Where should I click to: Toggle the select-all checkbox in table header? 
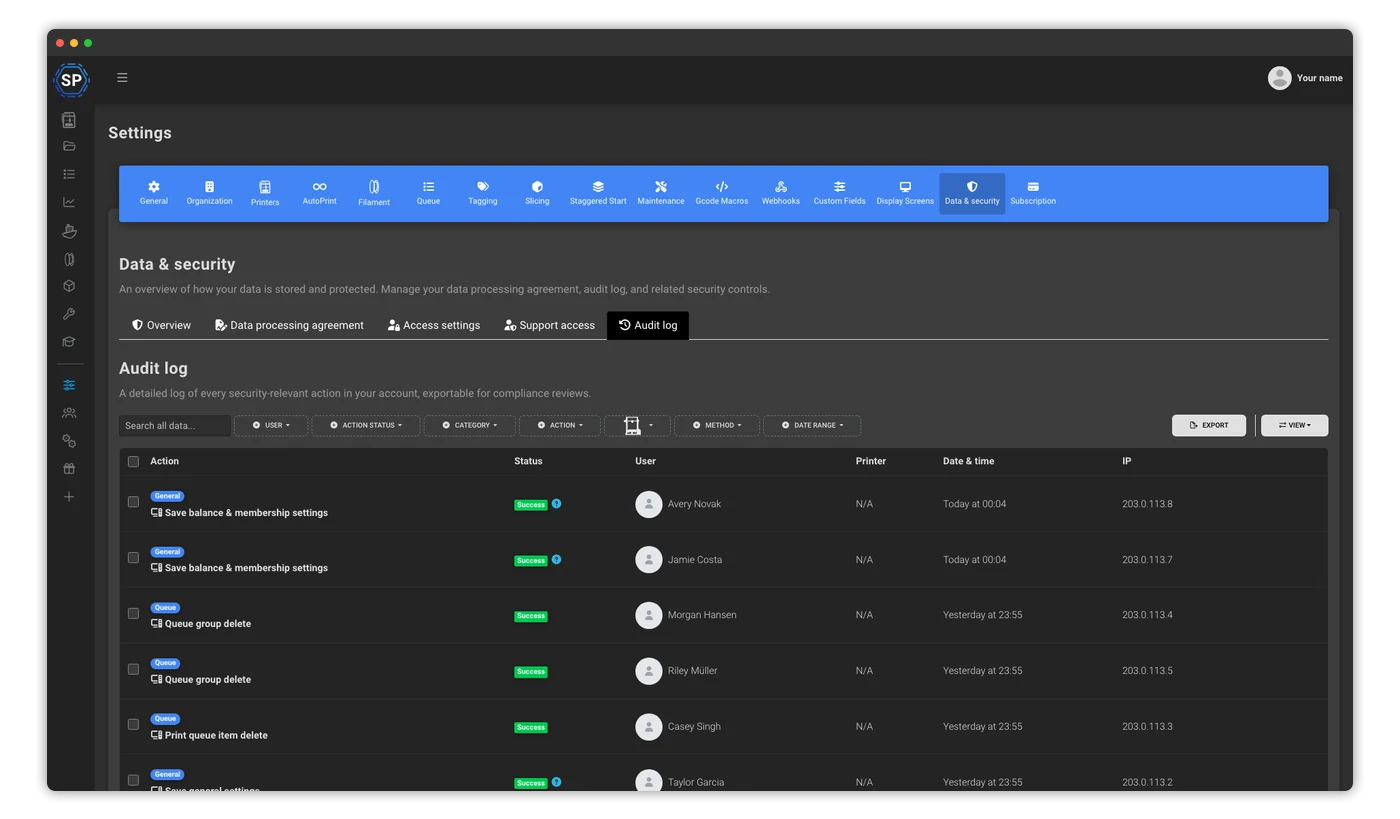(x=133, y=462)
